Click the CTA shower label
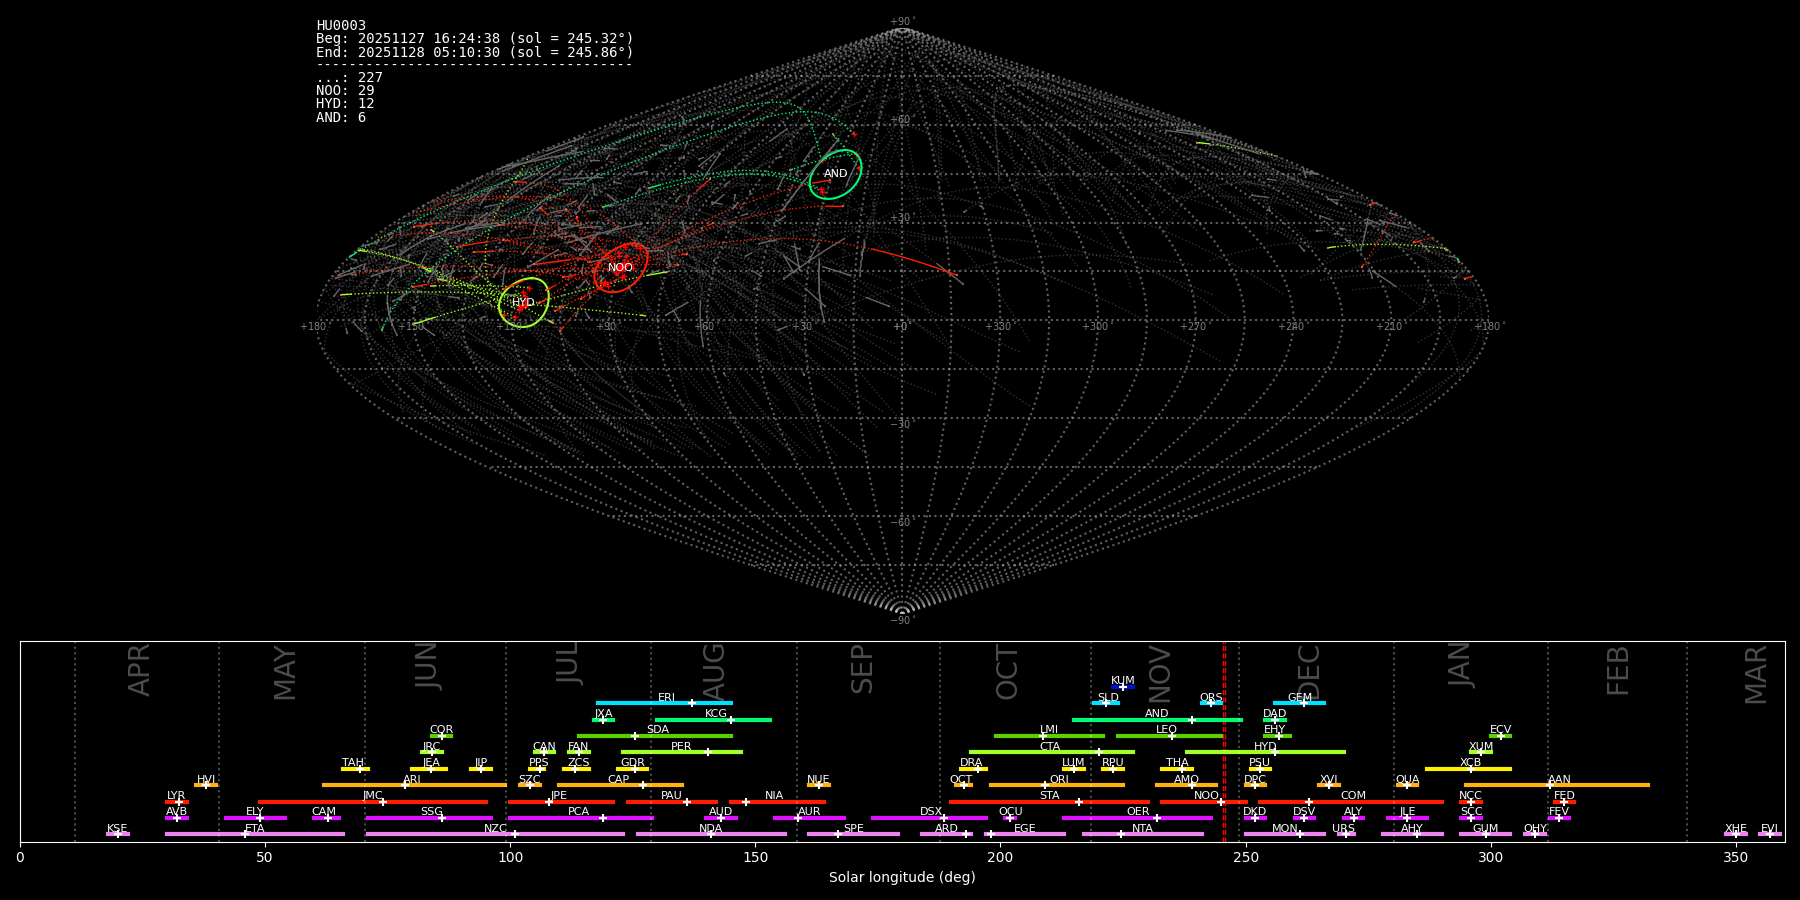This screenshot has width=1800, height=900. coord(1050,747)
